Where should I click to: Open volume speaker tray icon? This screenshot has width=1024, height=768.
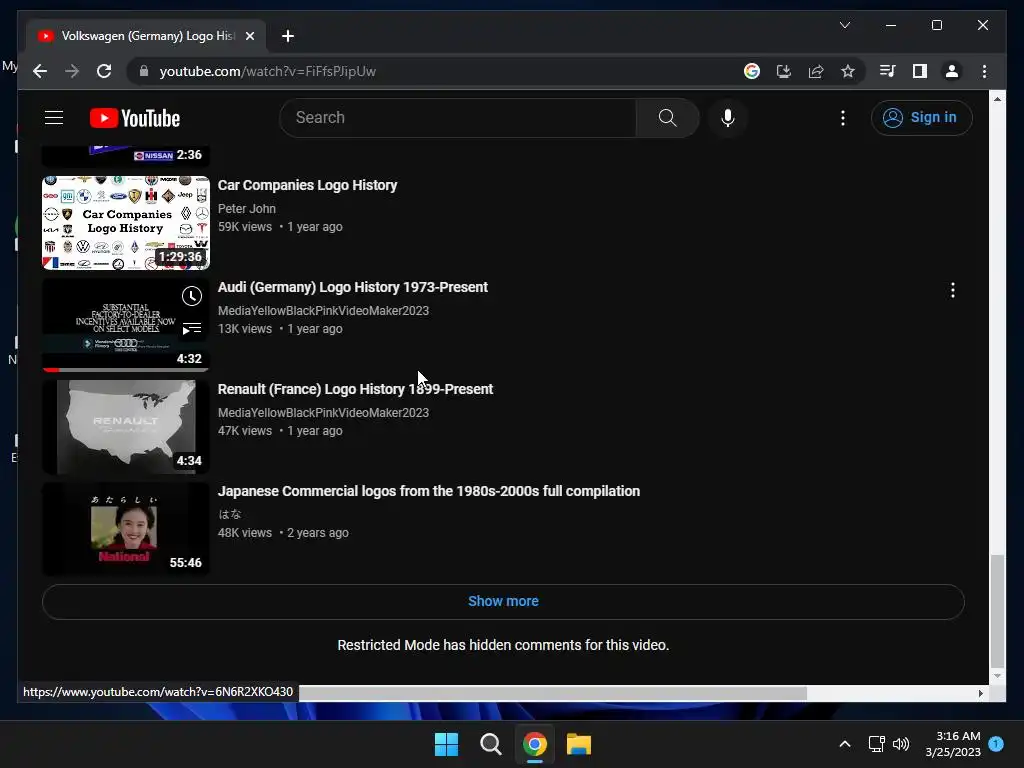point(901,744)
